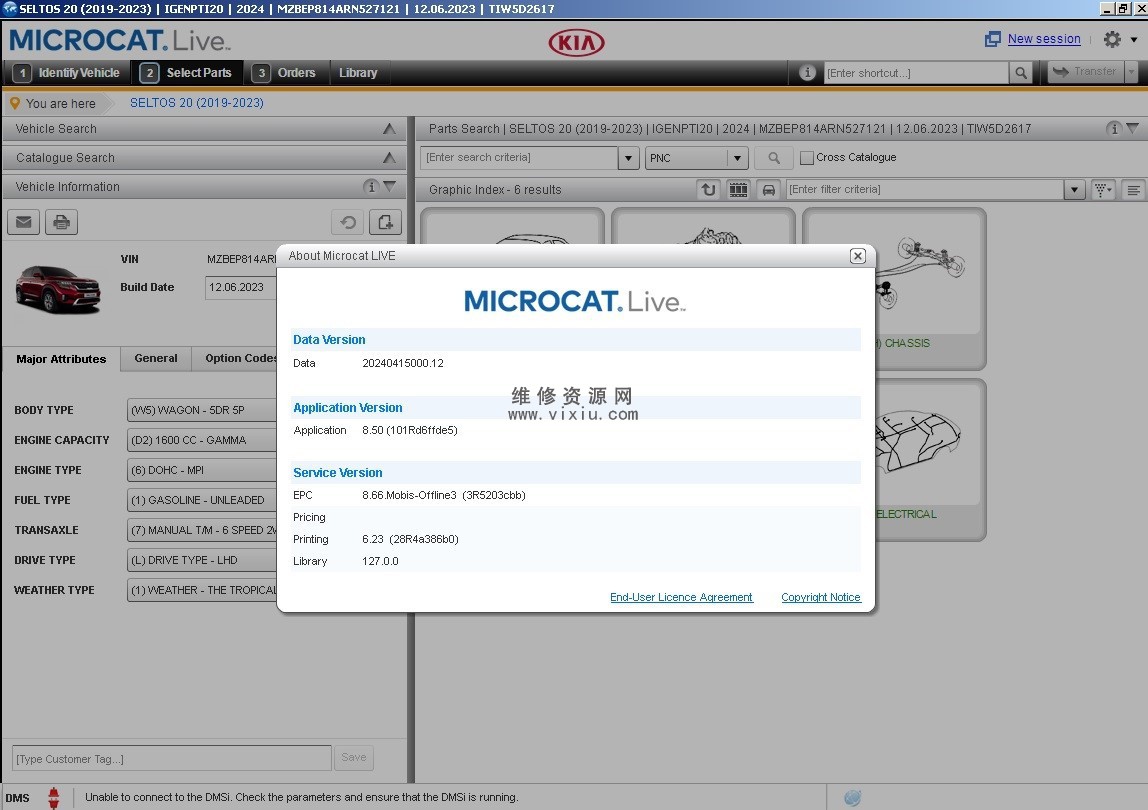Close the About Microcat LIVE dialog

point(857,256)
